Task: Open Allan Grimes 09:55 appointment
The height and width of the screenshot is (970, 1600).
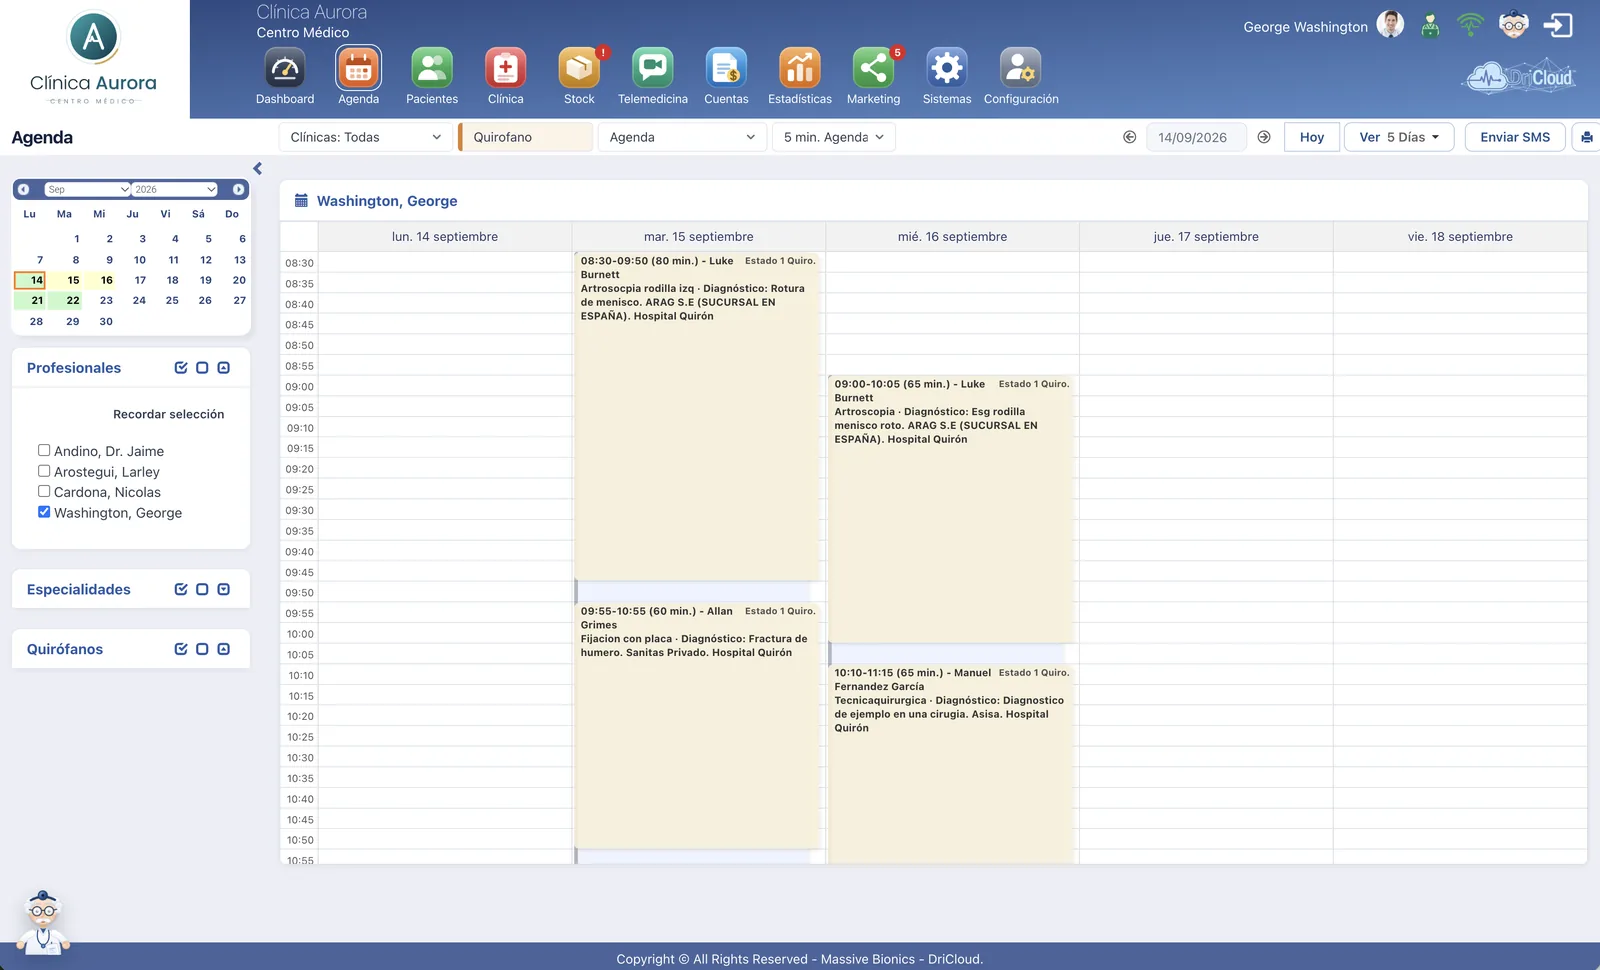Action: [x=697, y=725]
